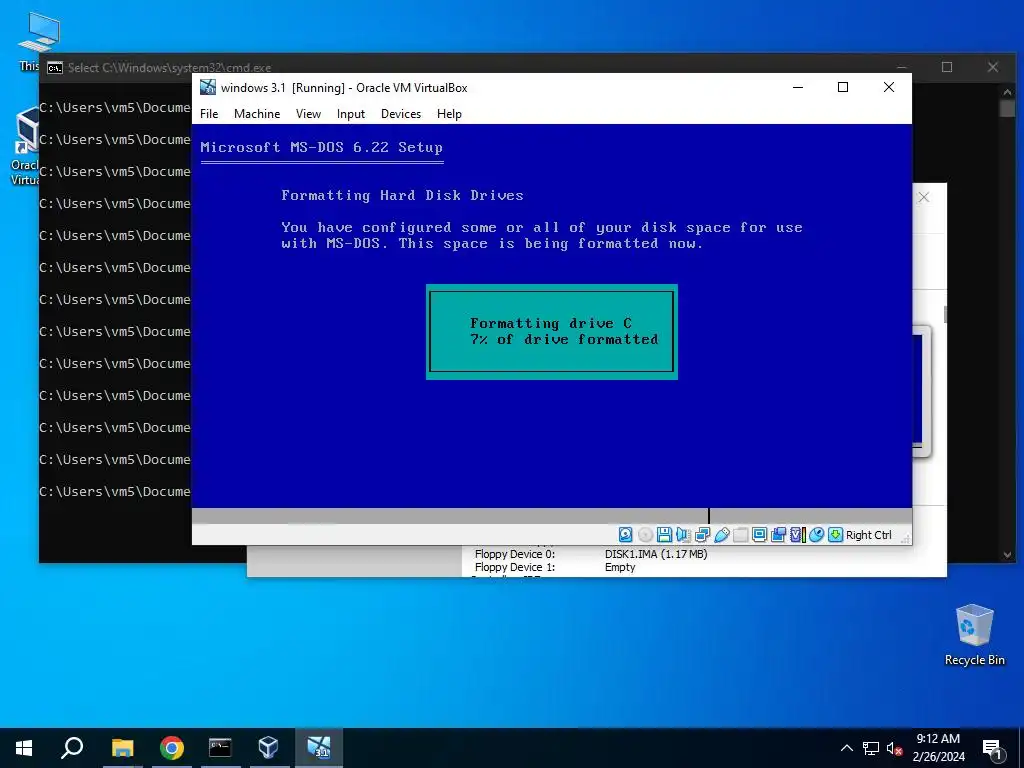The height and width of the screenshot is (768, 1024).
Task: Click the windows 3.1 VM taskbar icon
Action: [319, 748]
